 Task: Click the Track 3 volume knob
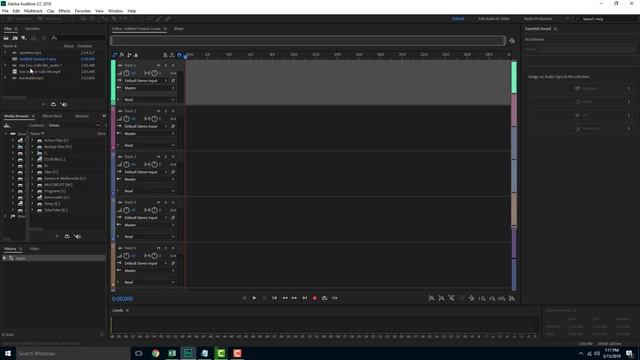point(127,164)
